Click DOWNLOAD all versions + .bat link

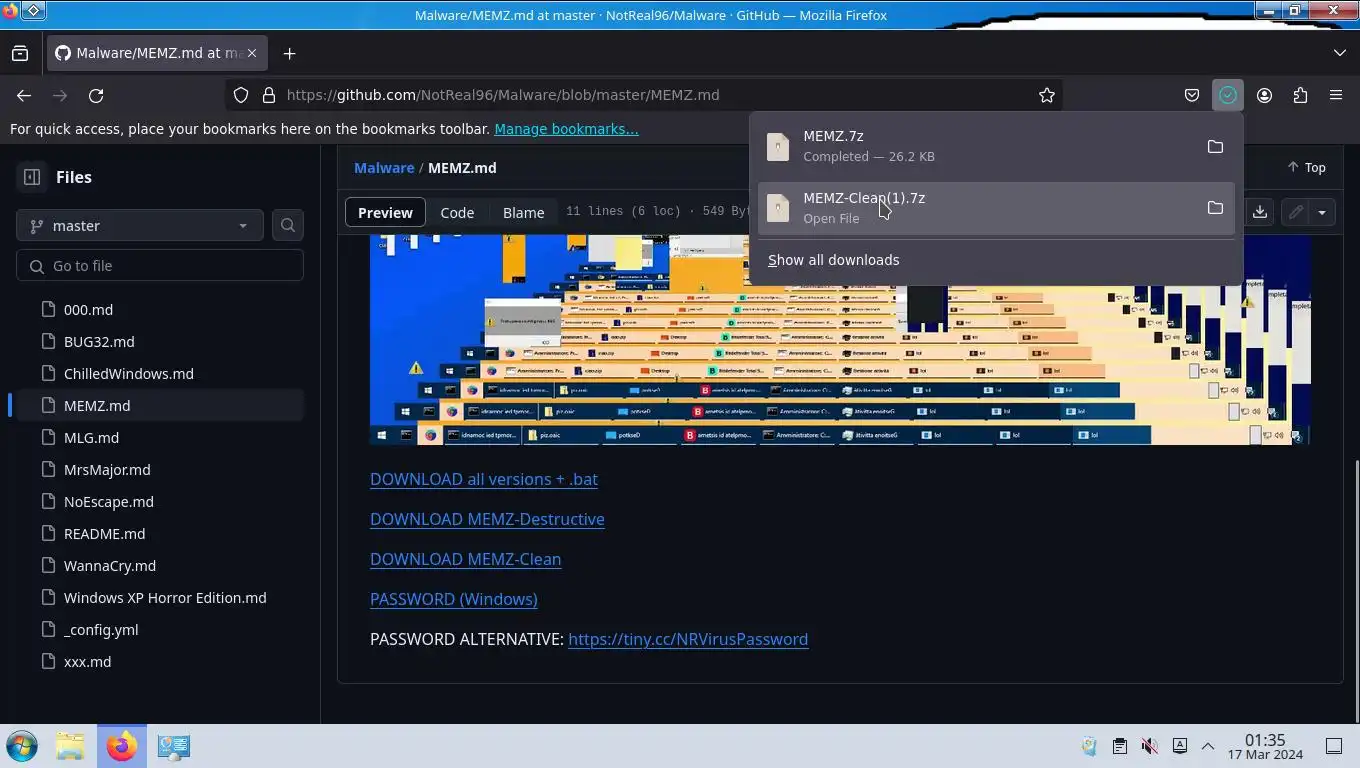[x=484, y=479]
